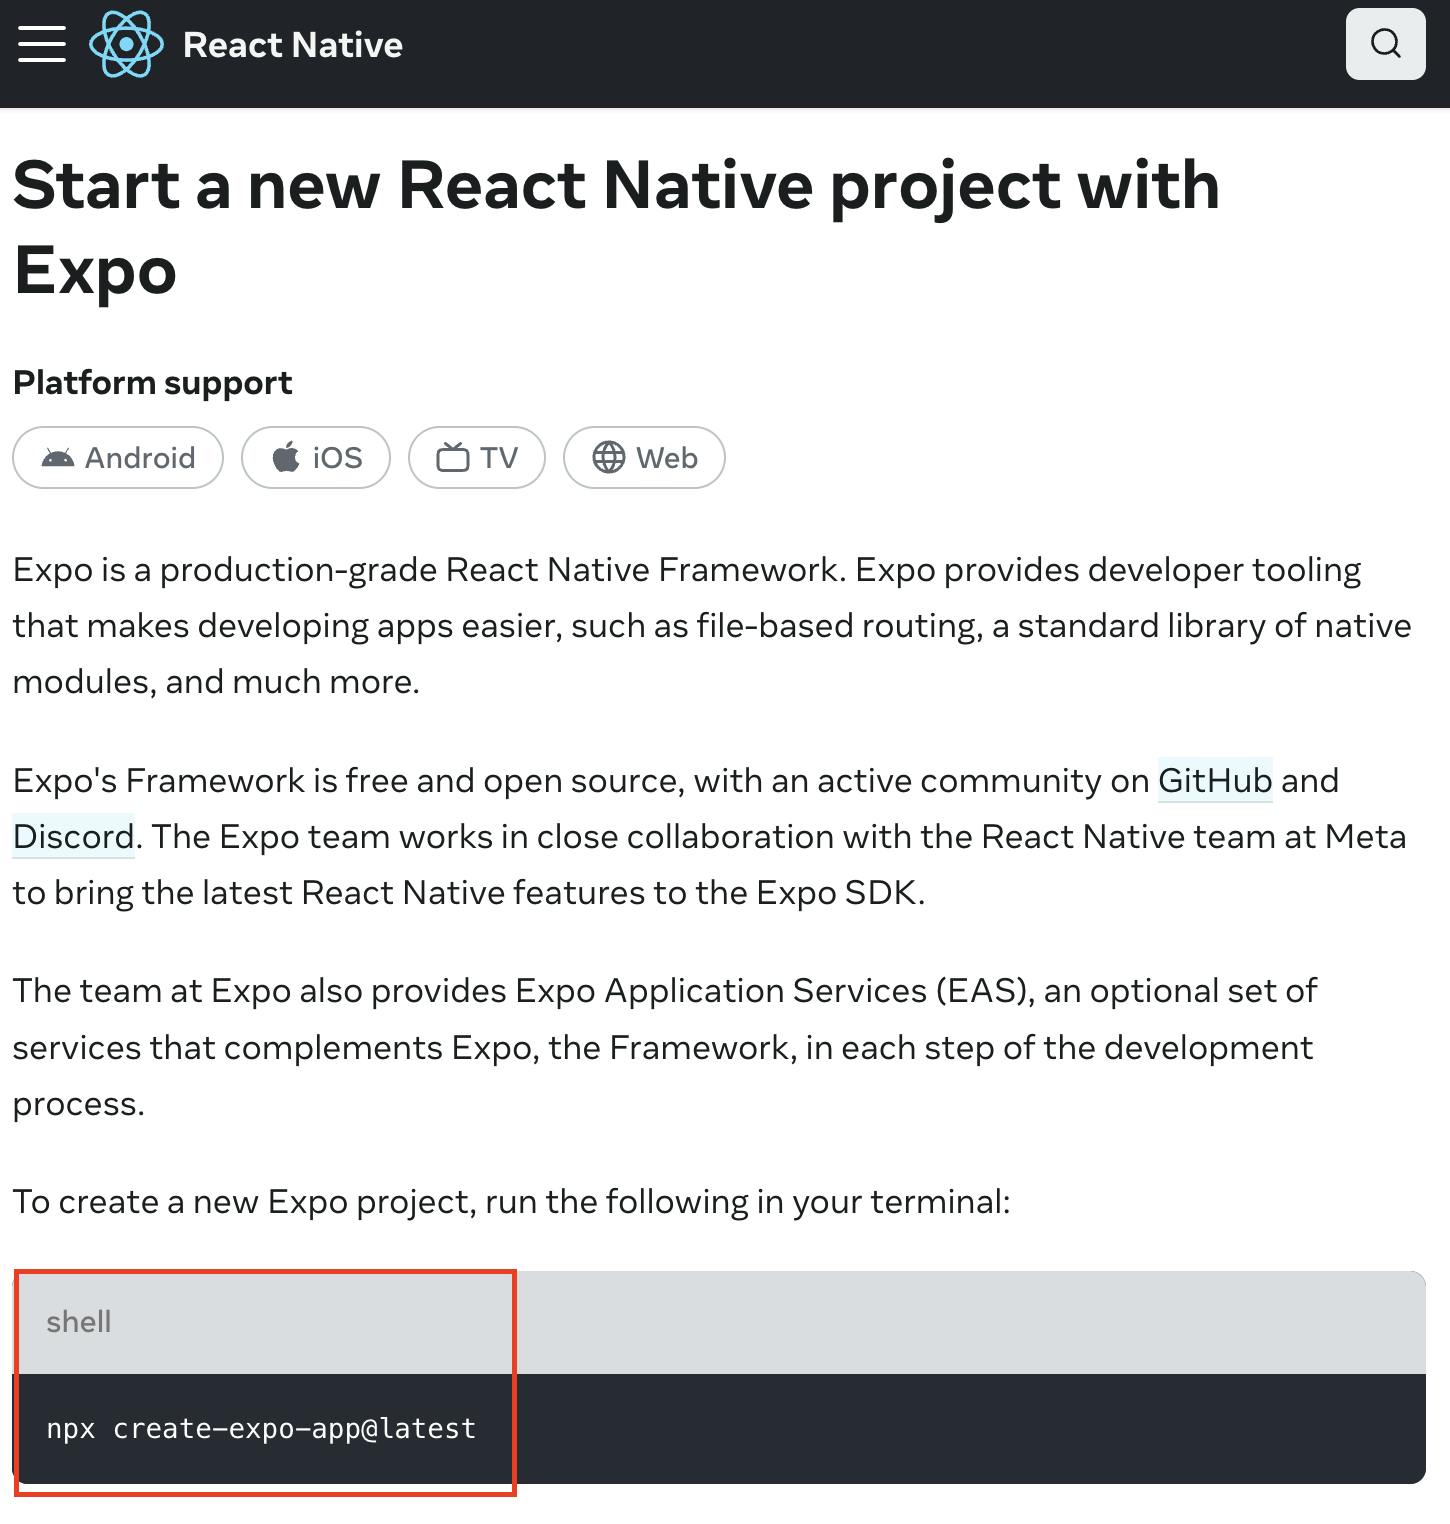Select the Android platform badge label

[x=140, y=458]
